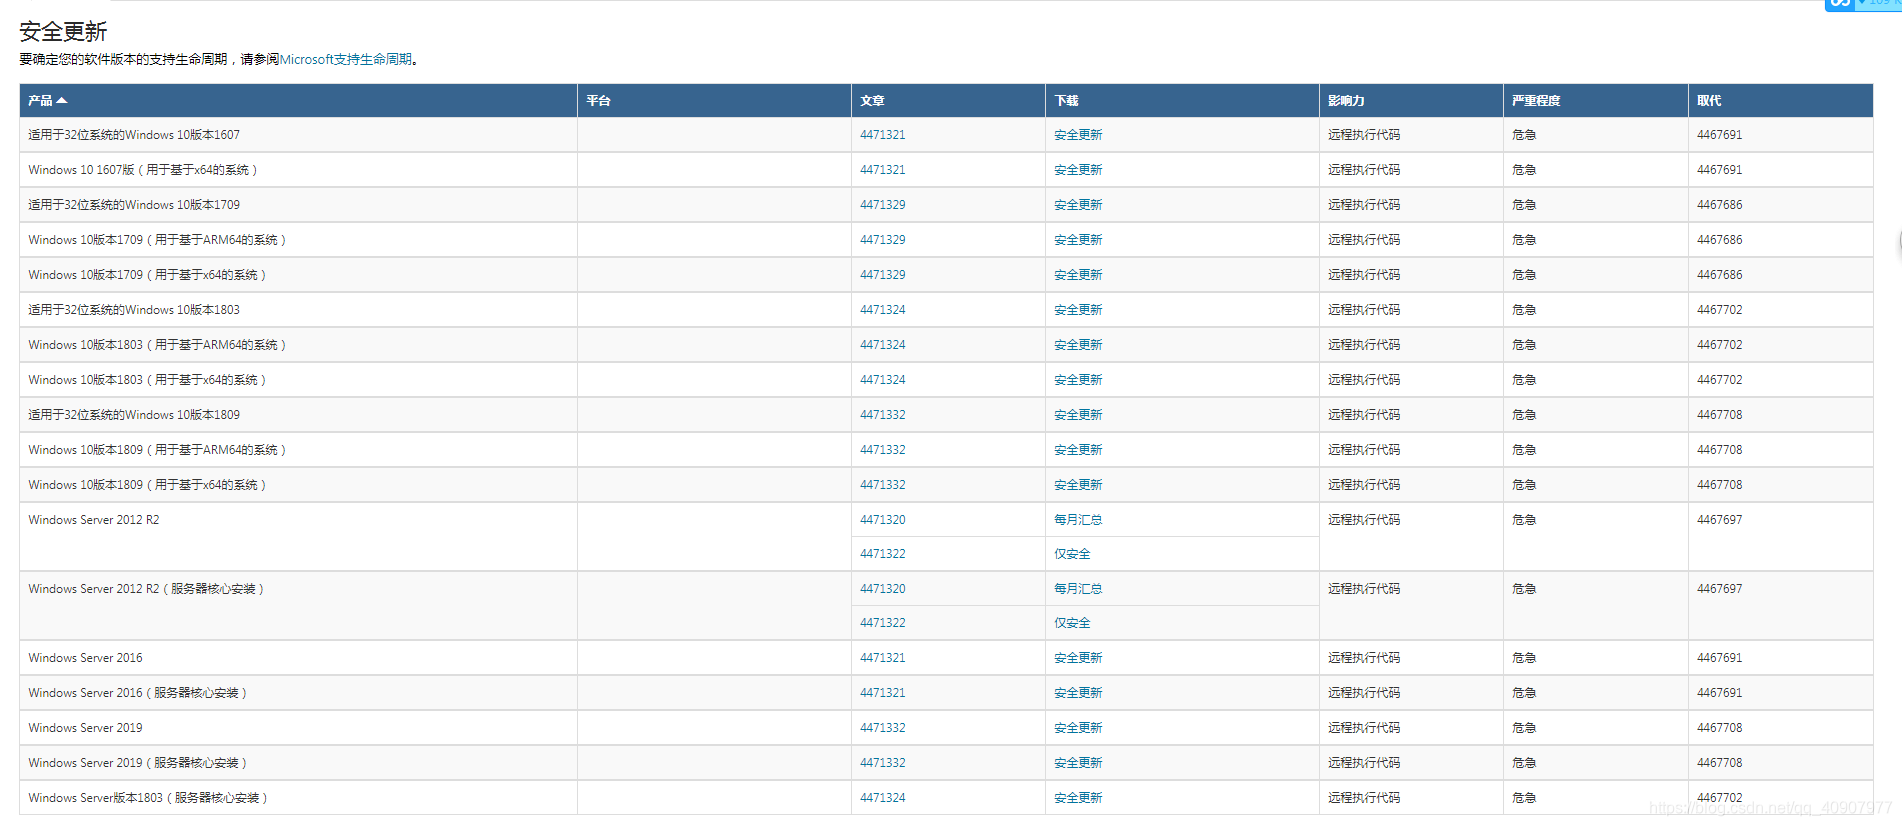Open 仅安全 for Server 2012 R2 服务器核心安装

1072,623
